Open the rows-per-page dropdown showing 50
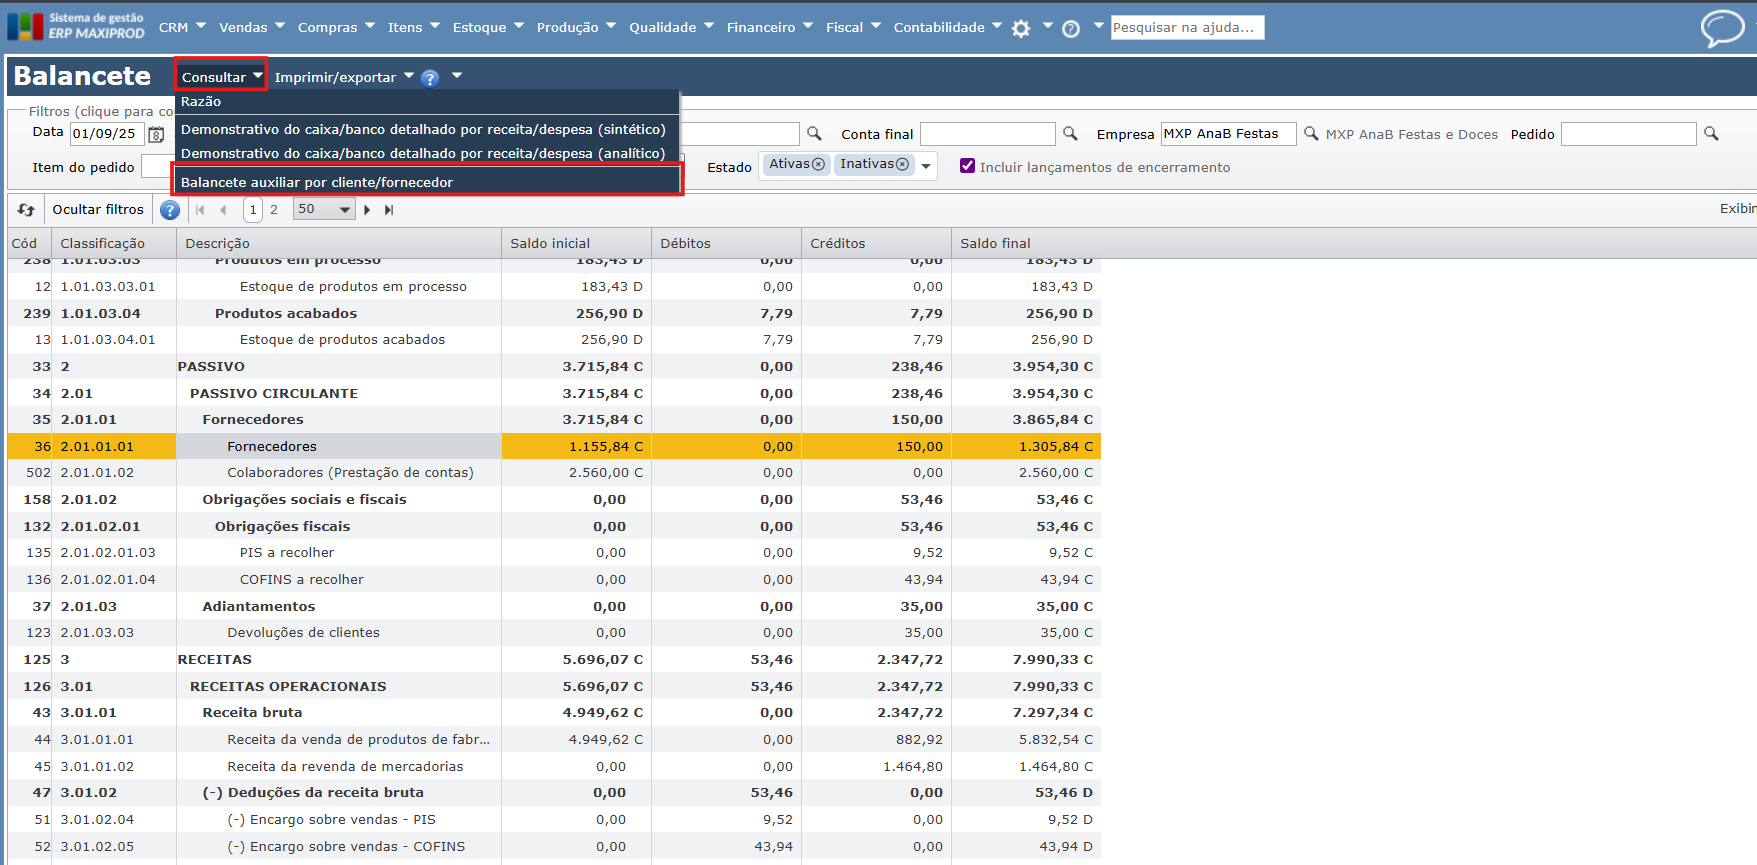This screenshot has height=865, width=1757. point(324,210)
